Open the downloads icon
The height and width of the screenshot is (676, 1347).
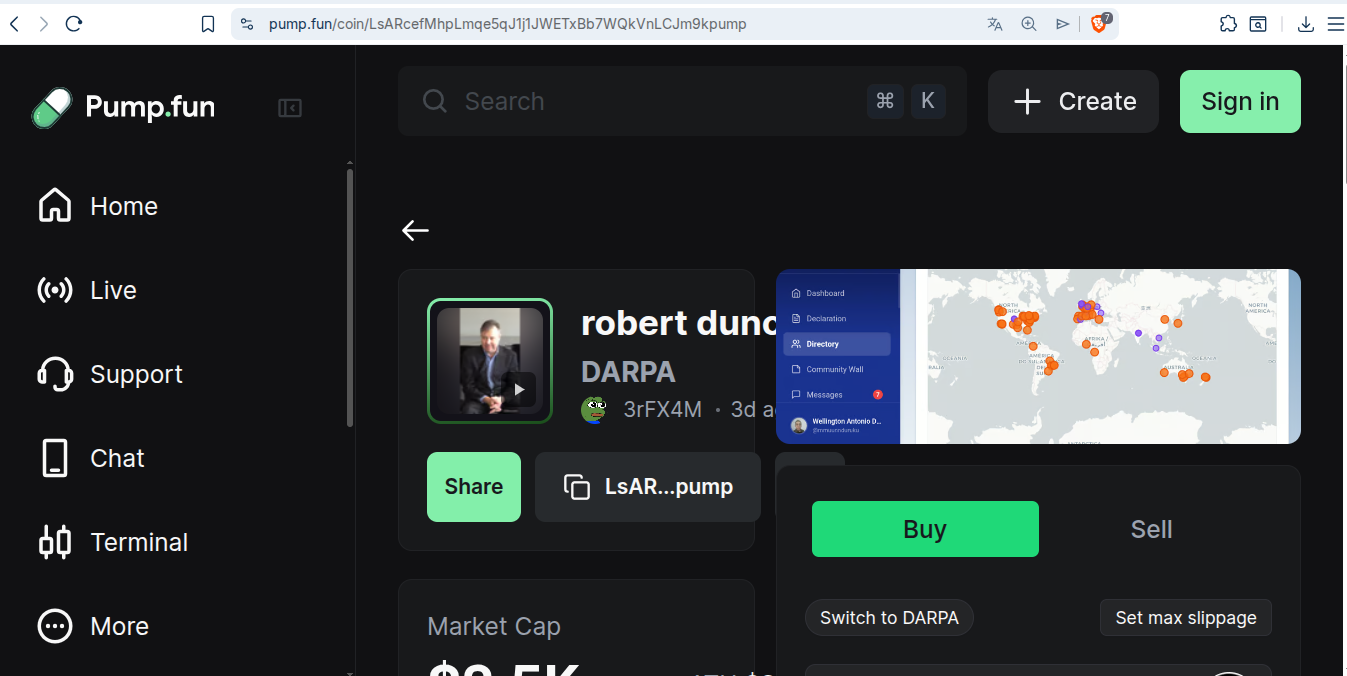(x=1305, y=24)
